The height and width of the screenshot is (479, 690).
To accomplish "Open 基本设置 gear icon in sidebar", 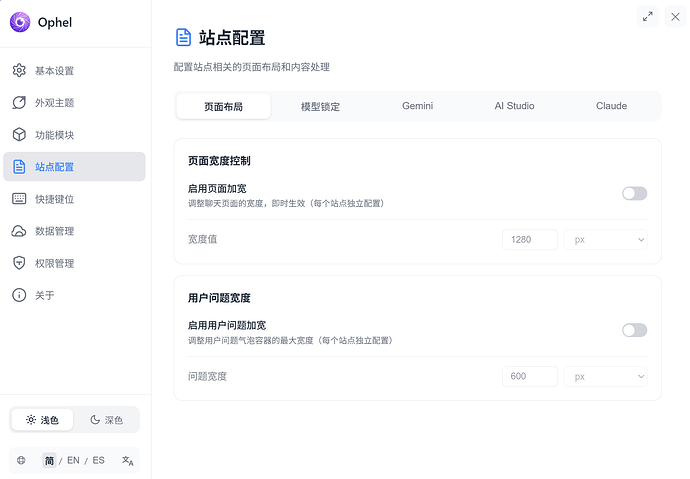I will [x=19, y=71].
